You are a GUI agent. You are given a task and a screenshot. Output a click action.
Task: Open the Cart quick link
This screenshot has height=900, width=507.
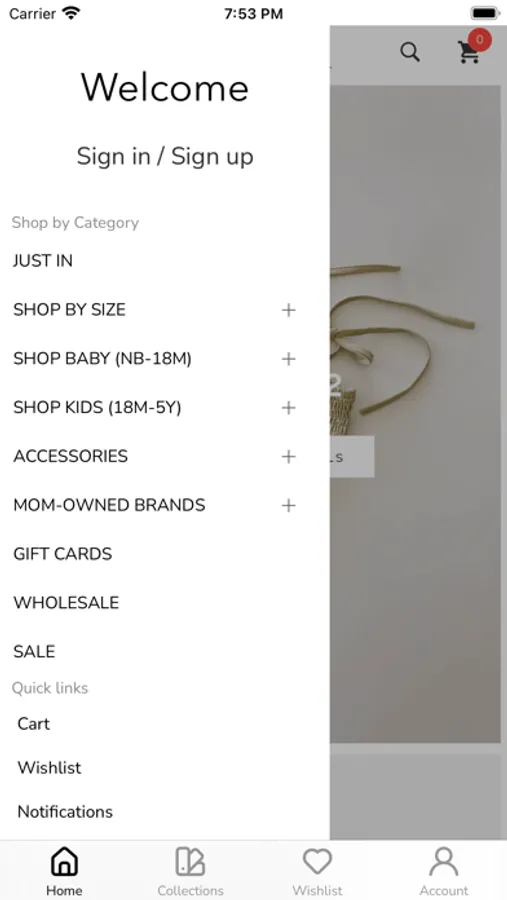point(34,723)
